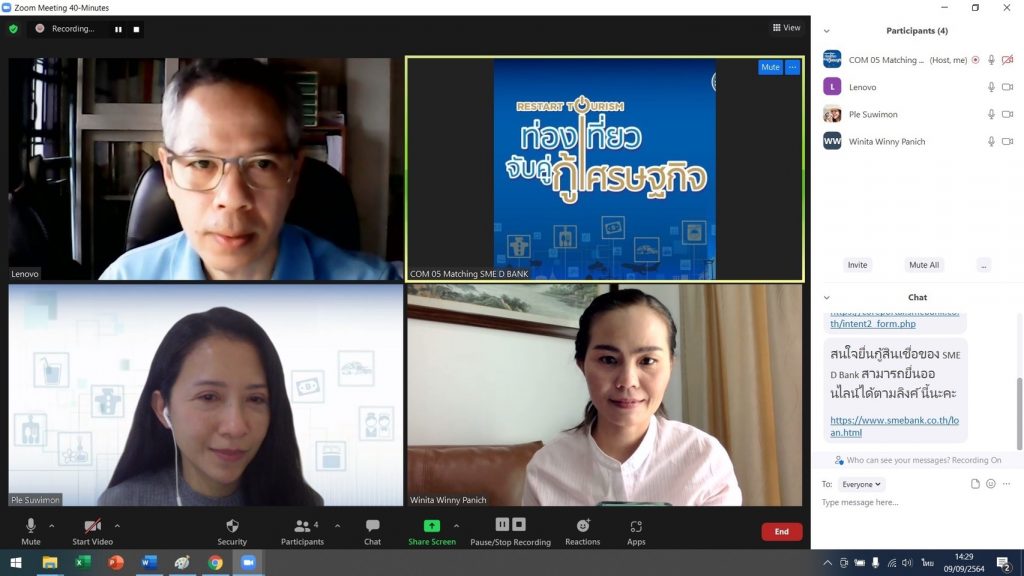
Task: Open the Chat bubble icon
Action: pos(372,526)
